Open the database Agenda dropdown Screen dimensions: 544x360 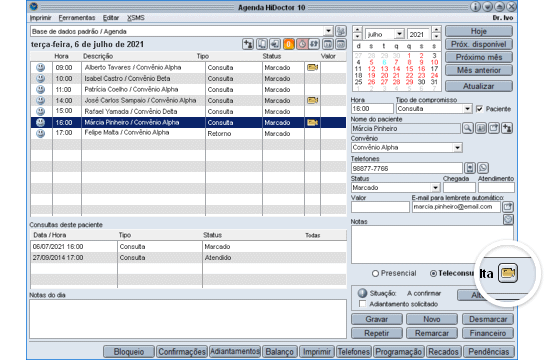coord(329,31)
